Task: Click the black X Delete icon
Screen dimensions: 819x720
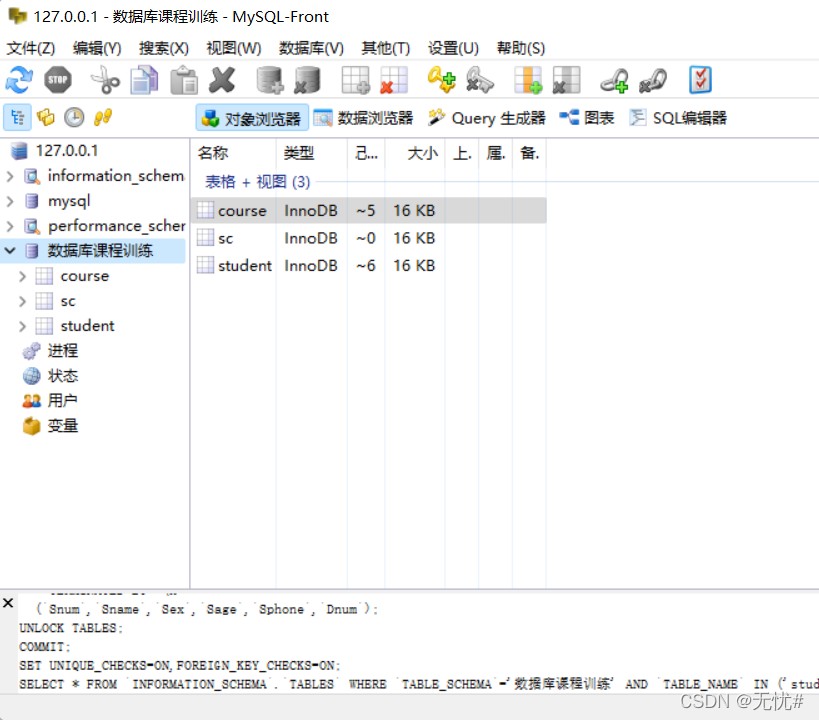Action: pos(222,80)
